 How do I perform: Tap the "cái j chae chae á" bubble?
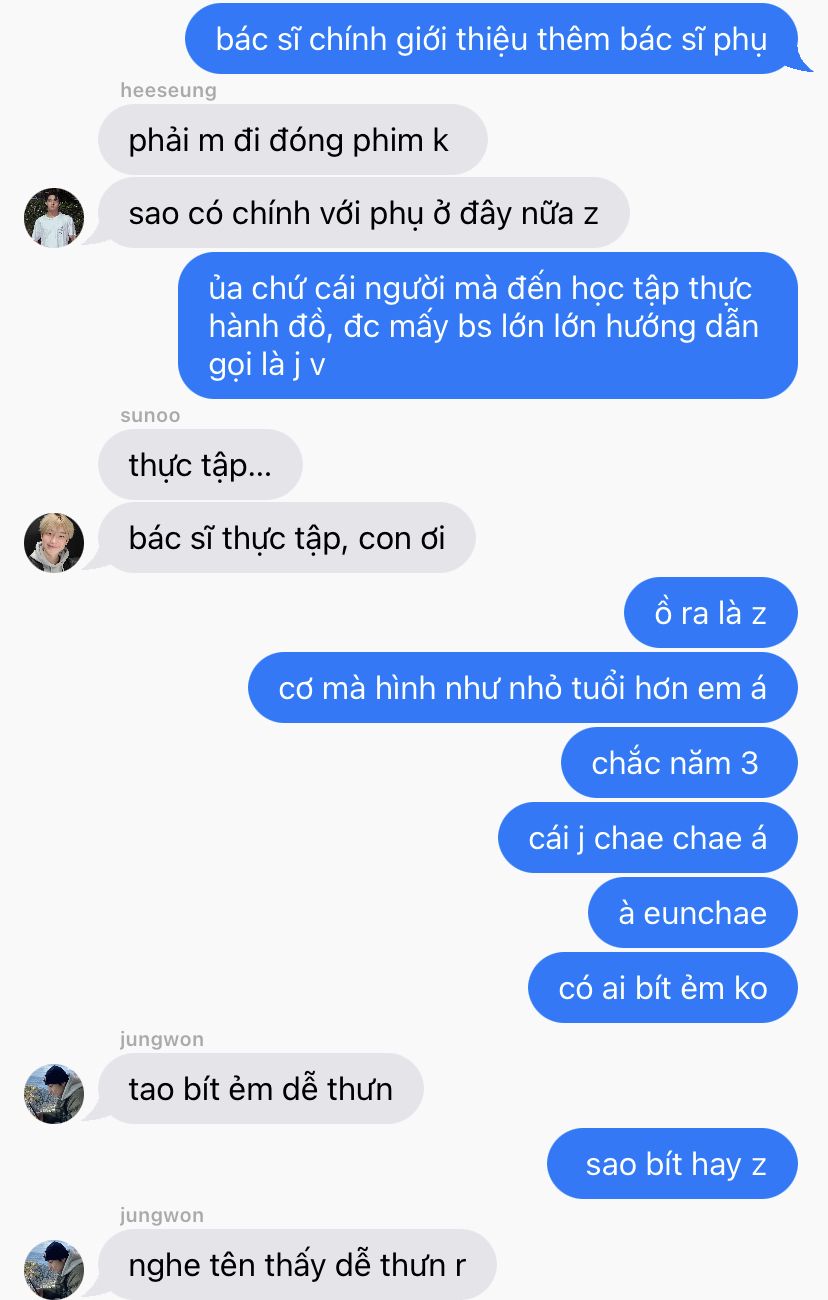648,838
